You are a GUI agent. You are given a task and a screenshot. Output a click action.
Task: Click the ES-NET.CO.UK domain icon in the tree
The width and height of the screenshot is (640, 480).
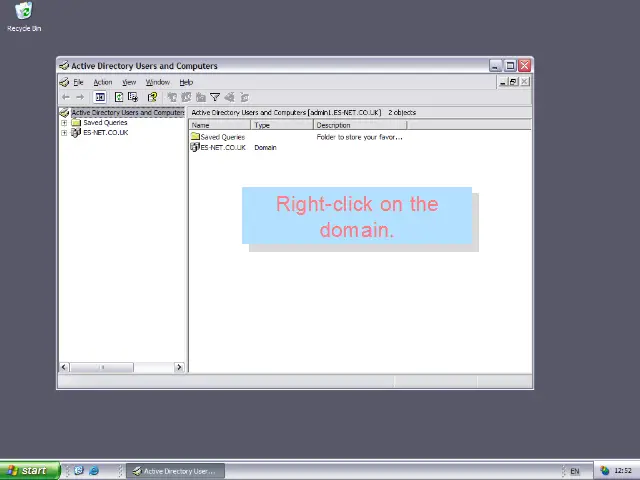[76, 133]
